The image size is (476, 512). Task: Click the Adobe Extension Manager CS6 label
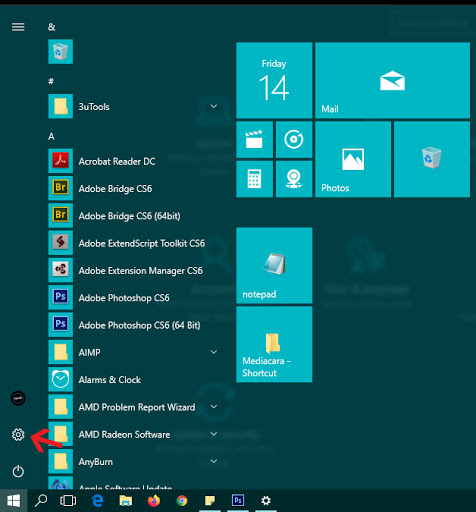click(141, 271)
